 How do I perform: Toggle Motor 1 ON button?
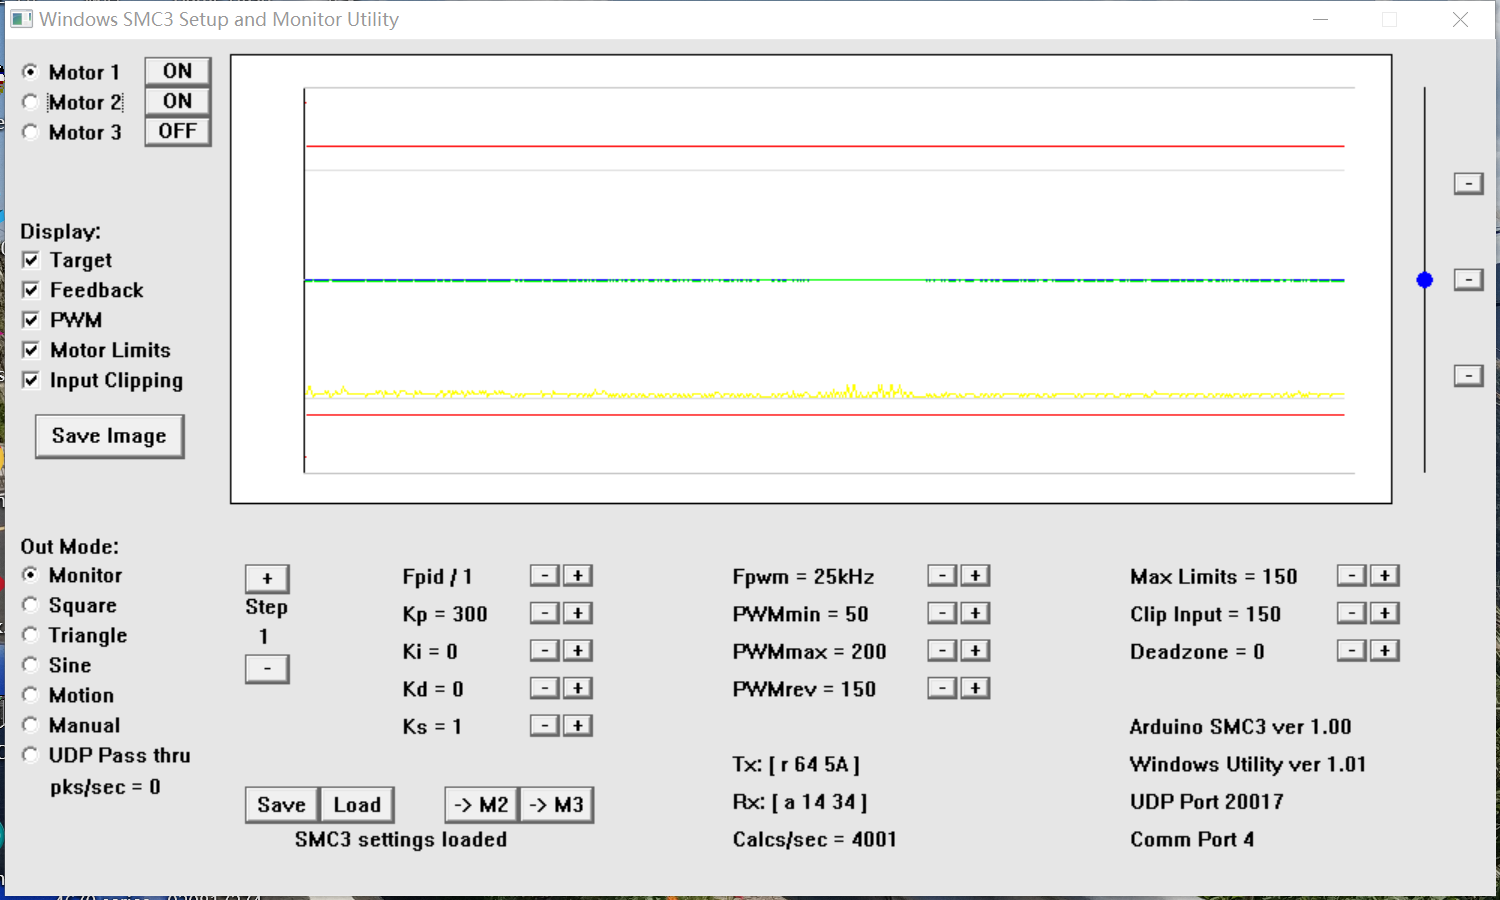pyautogui.click(x=178, y=71)
